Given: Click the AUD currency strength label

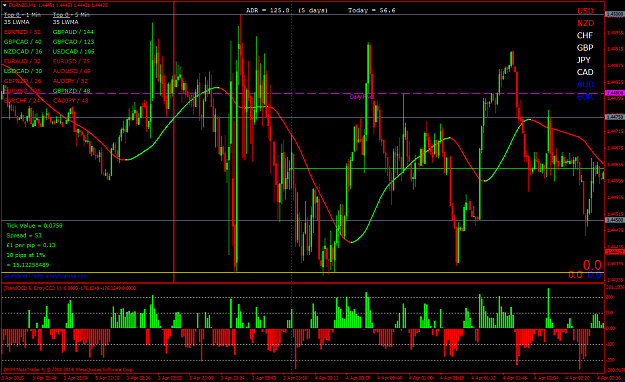Looking at the screenshot, I should 585,85.
